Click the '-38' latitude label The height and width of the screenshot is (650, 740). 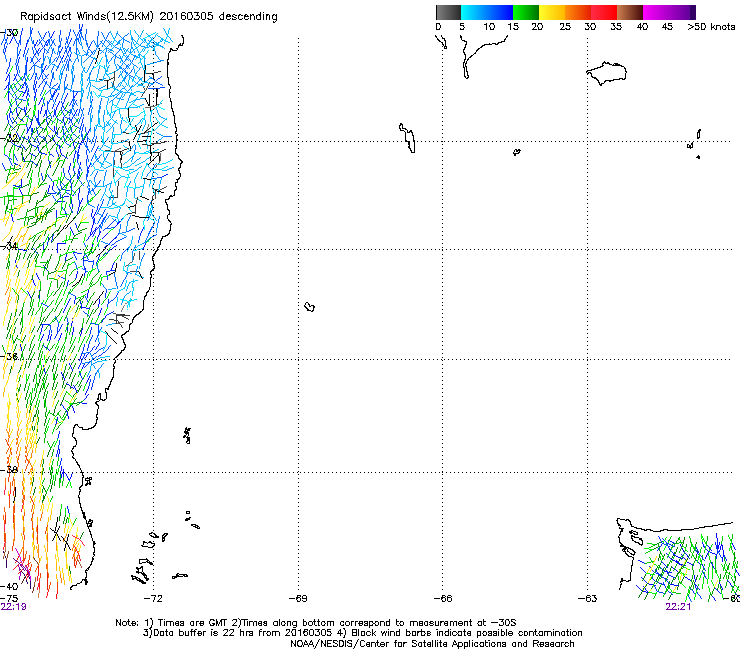click(9, 470)
